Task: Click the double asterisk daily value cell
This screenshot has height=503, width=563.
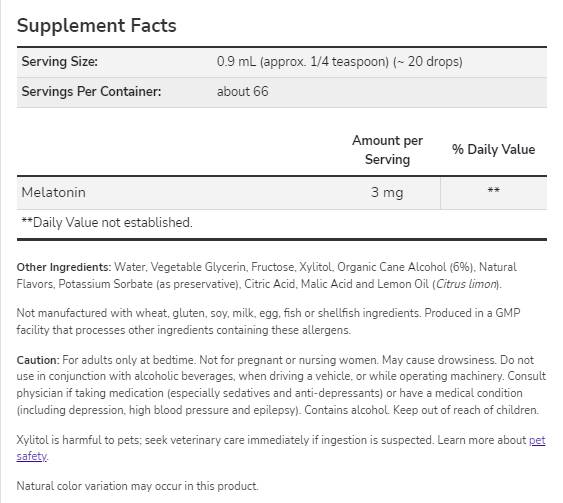Action: (493, 190)
